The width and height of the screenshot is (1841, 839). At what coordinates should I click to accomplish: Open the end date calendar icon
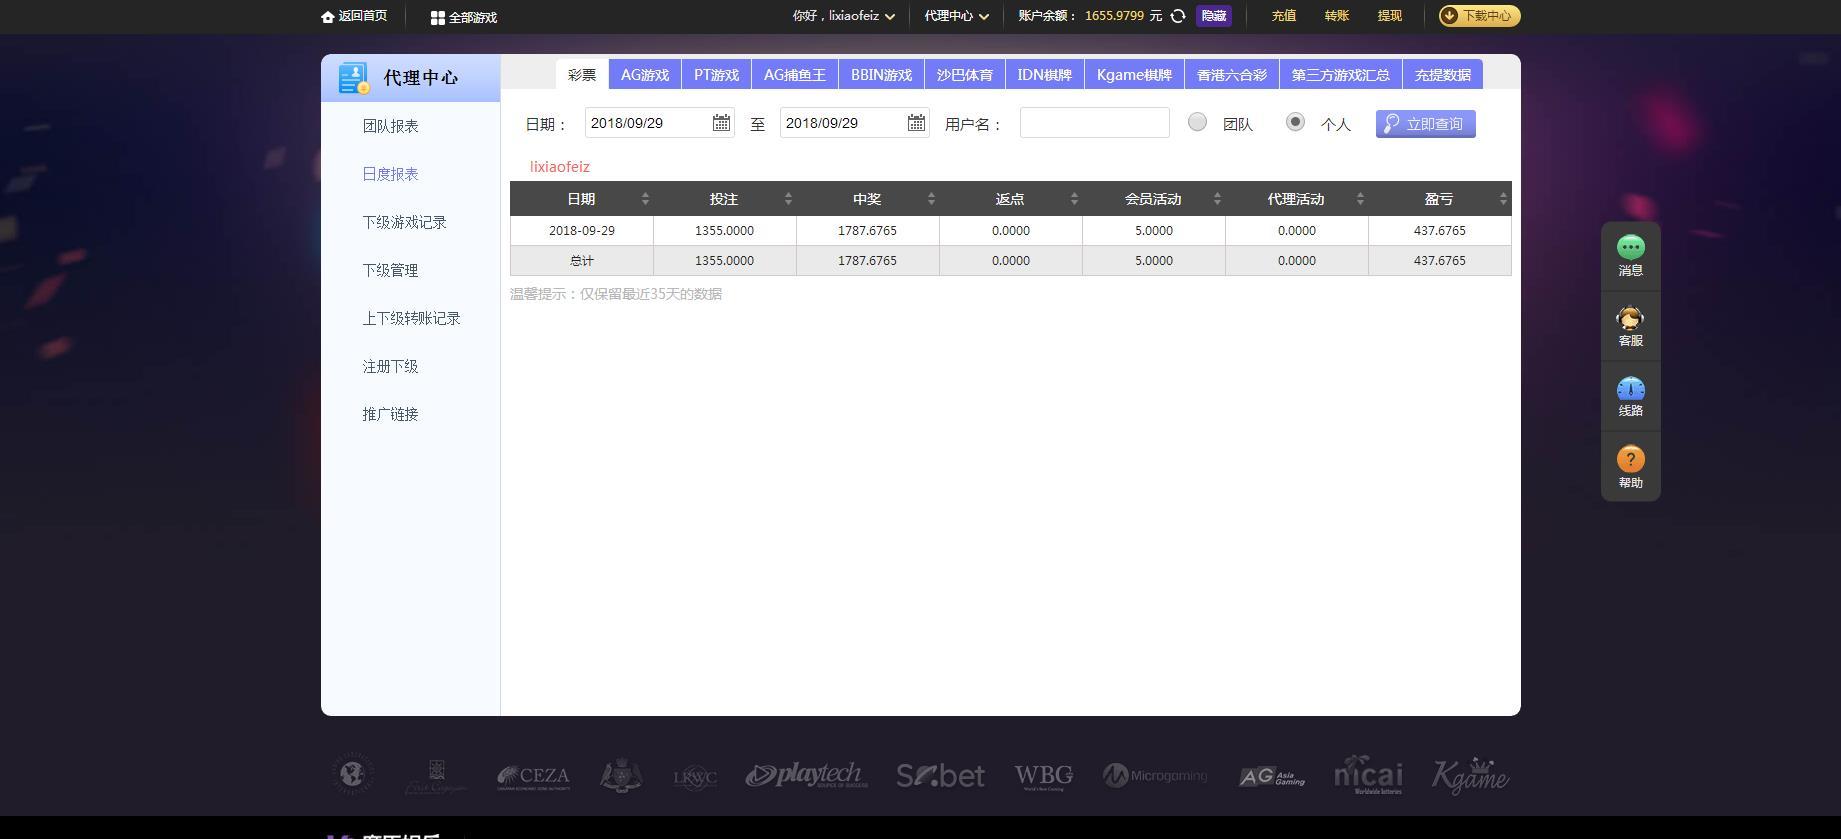tap(916, 123)
